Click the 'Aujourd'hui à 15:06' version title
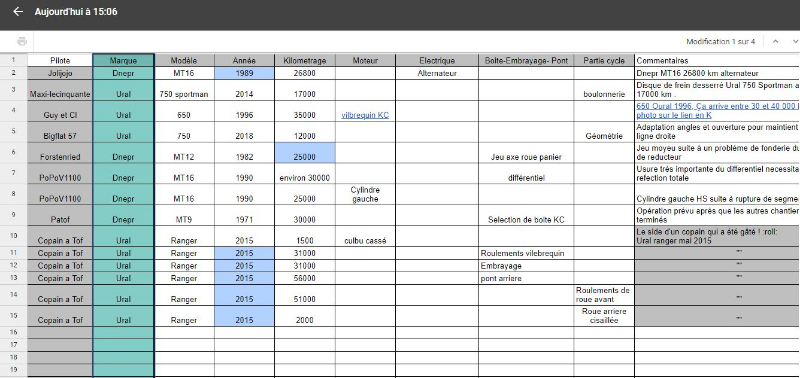The image size is (800, 378). click(x=76, y=12)
